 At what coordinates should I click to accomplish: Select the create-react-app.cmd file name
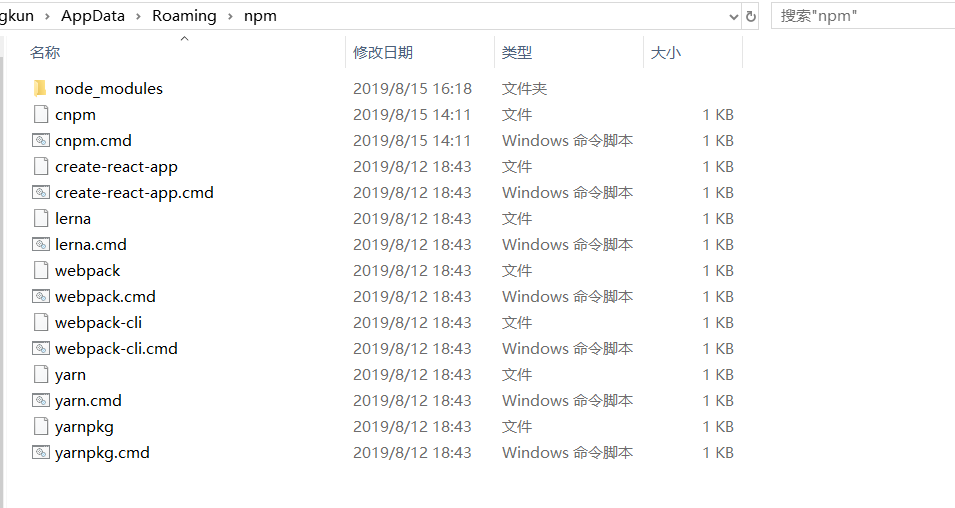pyautogui.click(x=135, y=192)
